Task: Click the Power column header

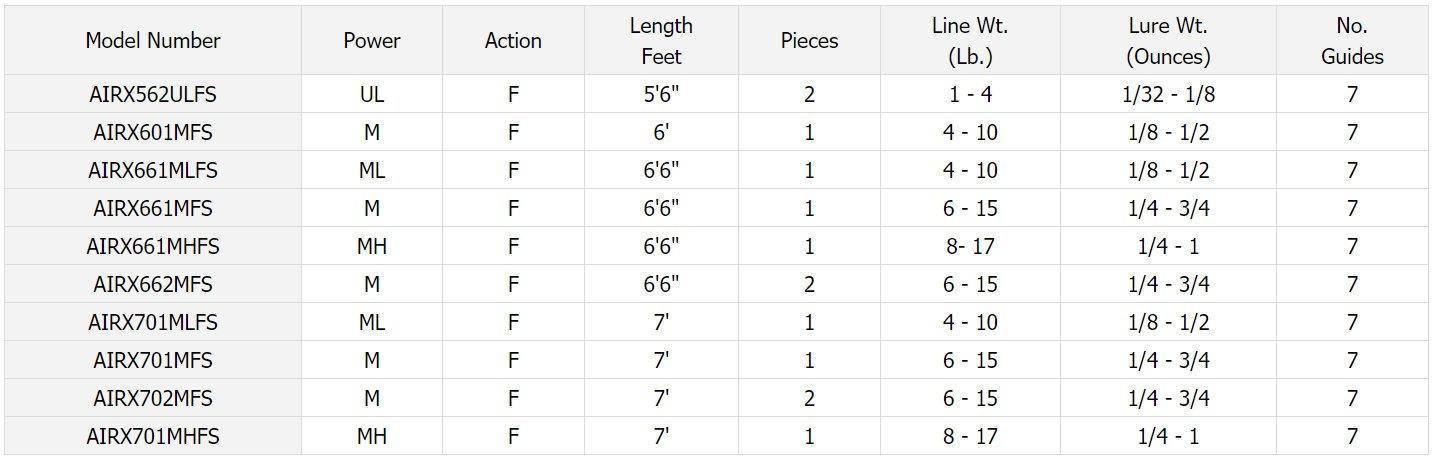Action: pos(372,41)
